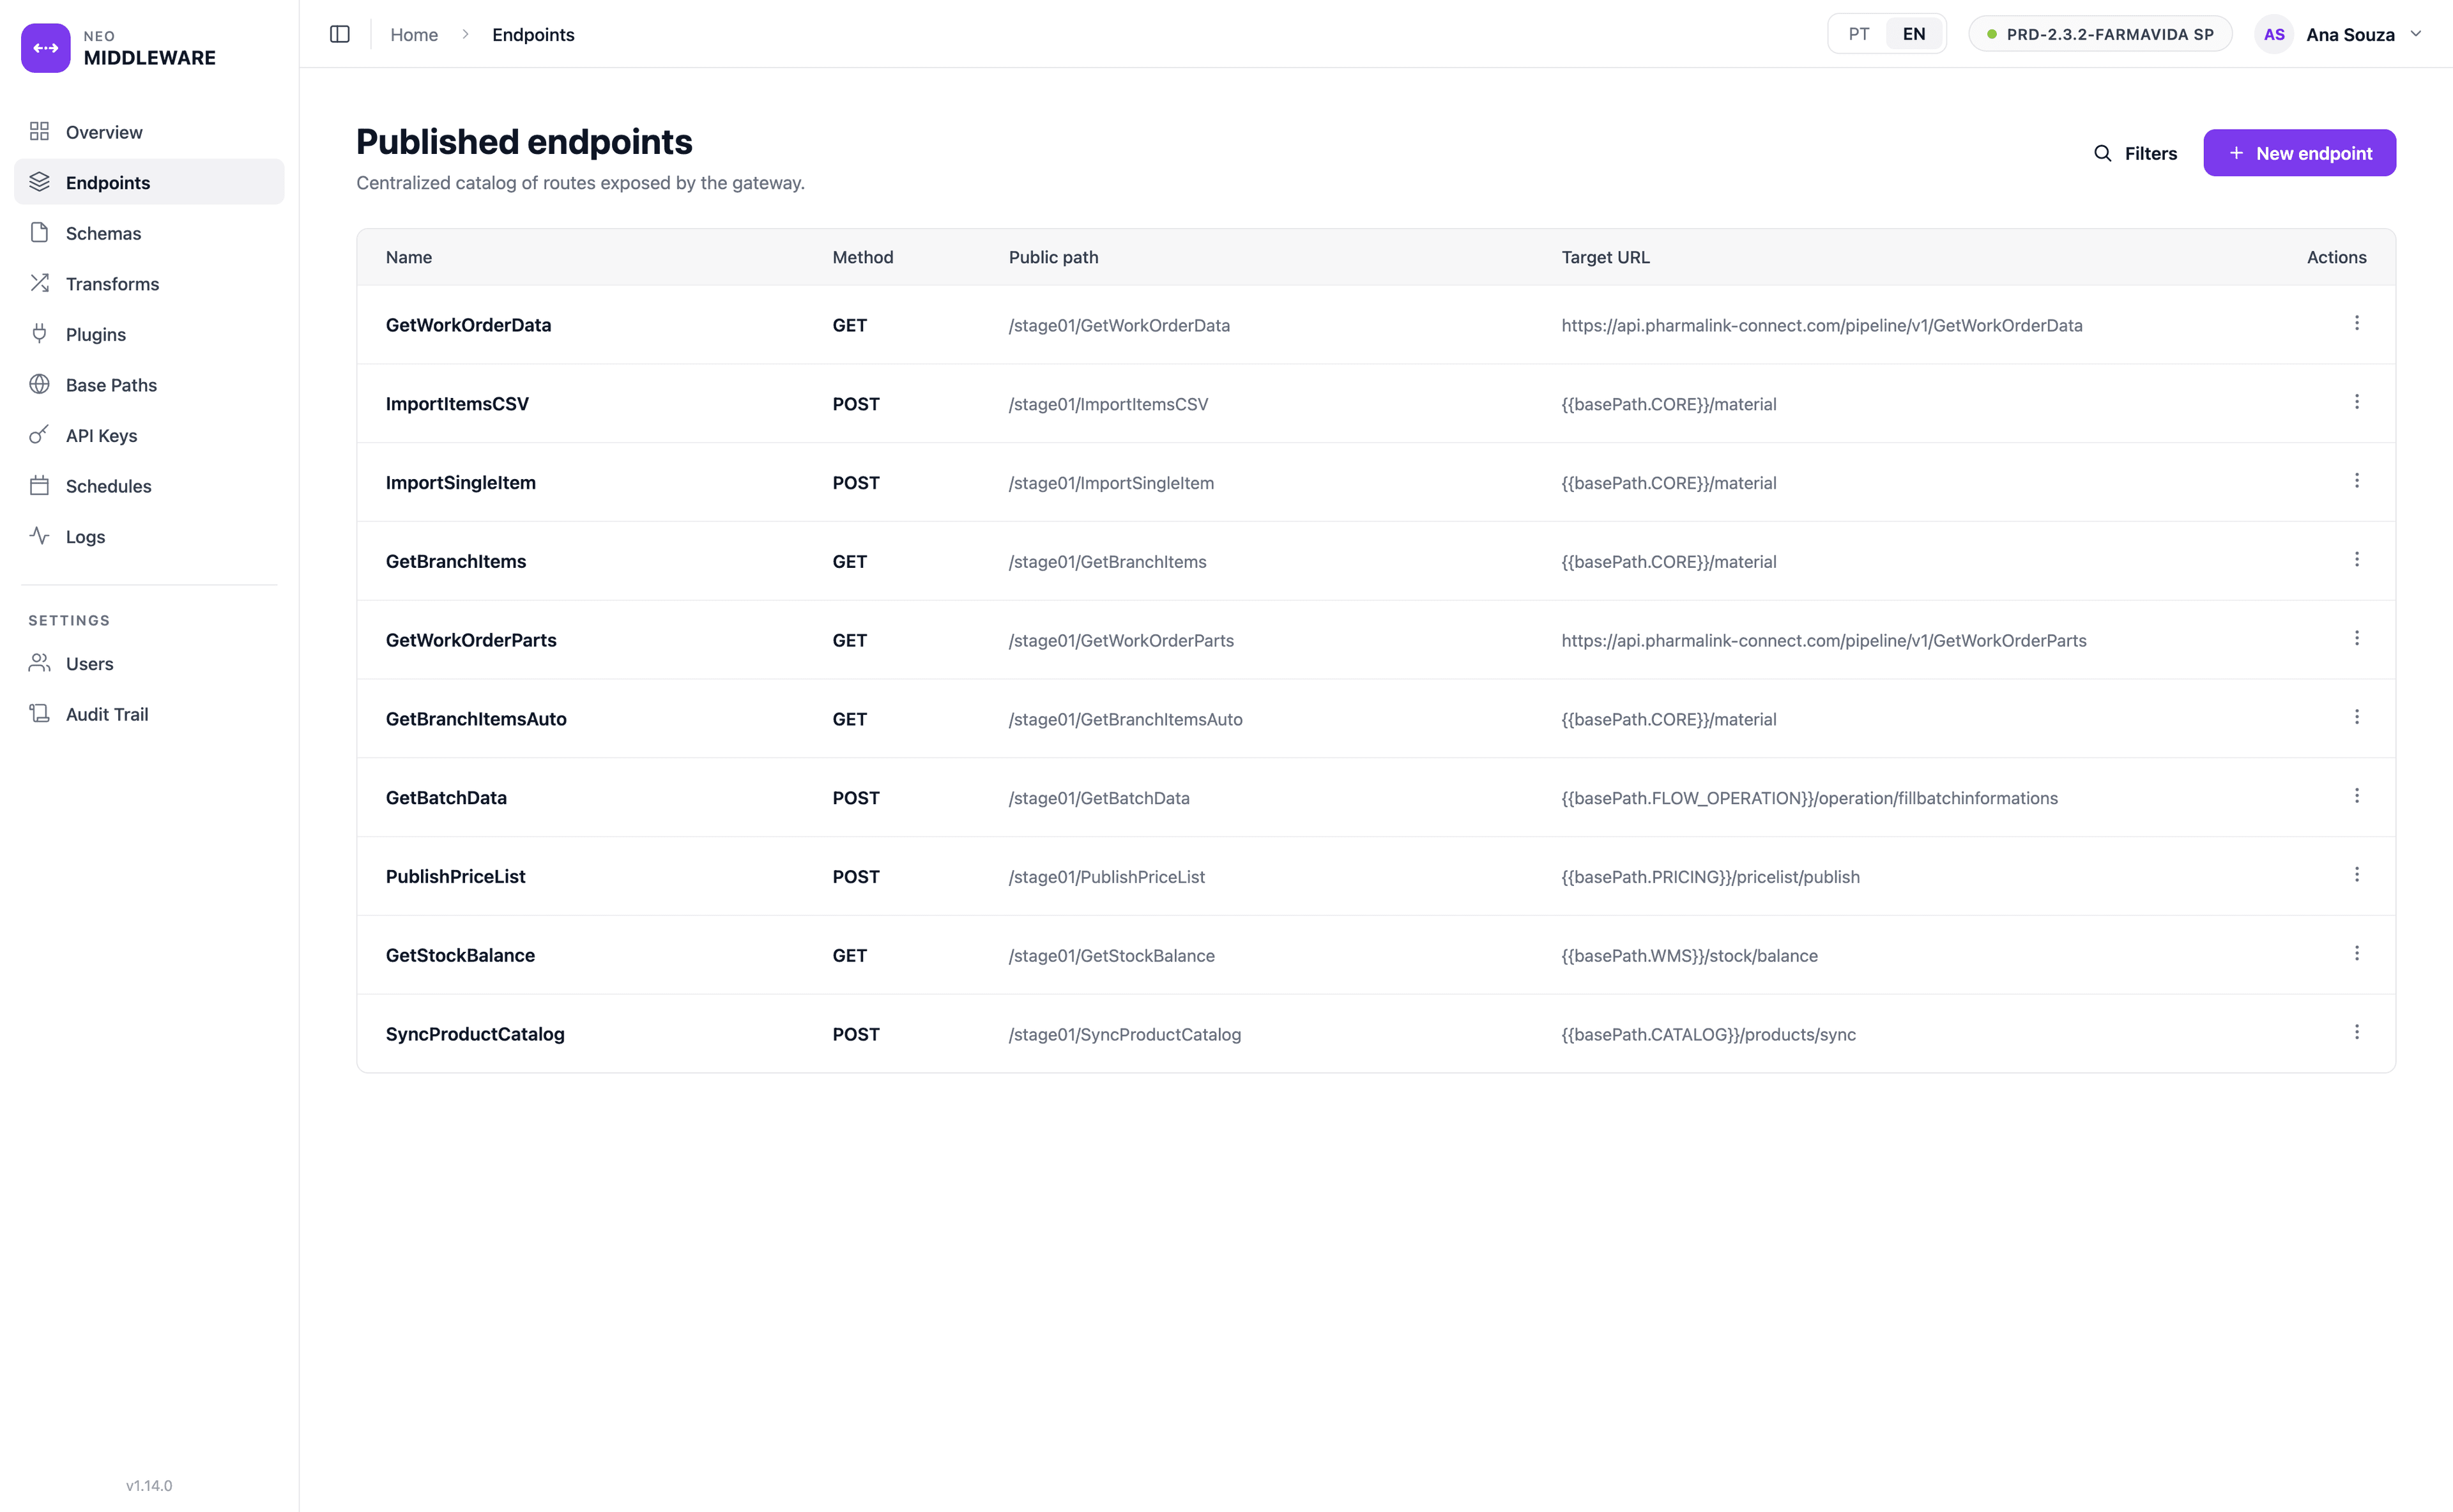This screenshot has width=2453, height=1512.
Task: Select the ImportItemsCSV endpoint name
Action: (x=457, y=404)
